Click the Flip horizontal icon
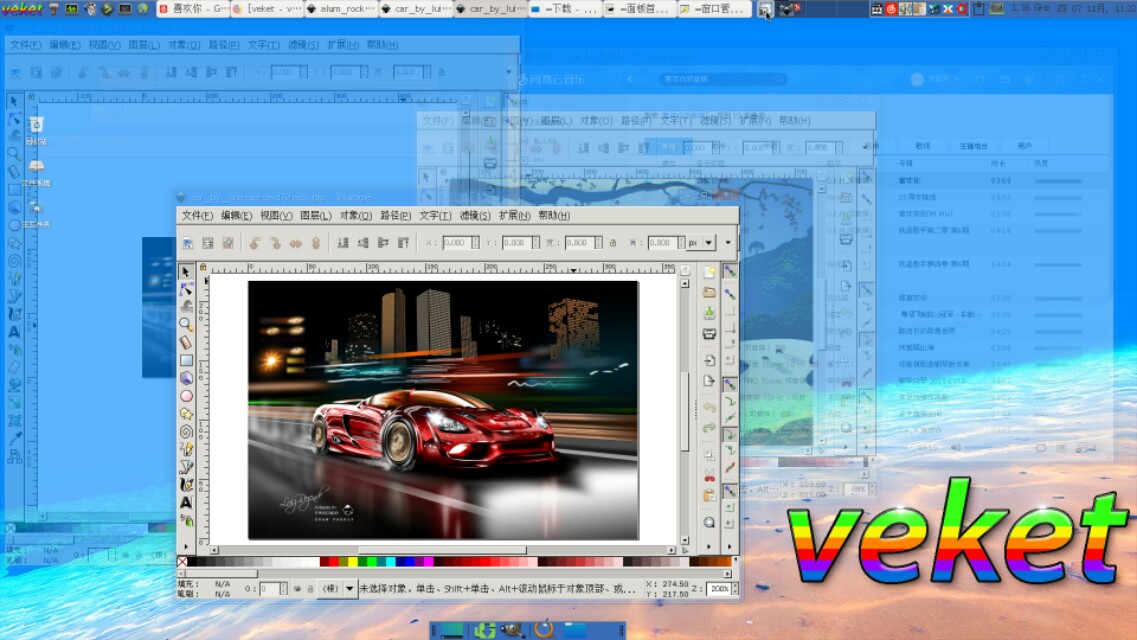 point(295,243)
